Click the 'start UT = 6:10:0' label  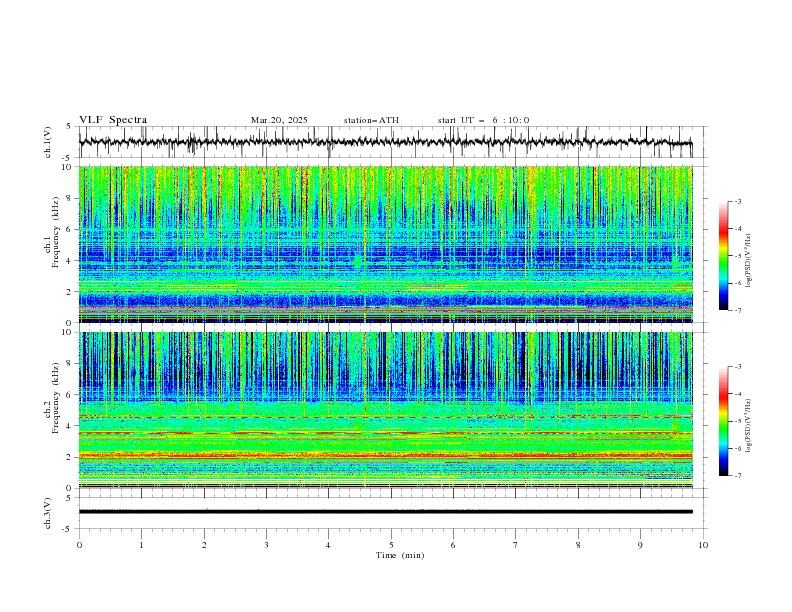click(x=483, y=120)
